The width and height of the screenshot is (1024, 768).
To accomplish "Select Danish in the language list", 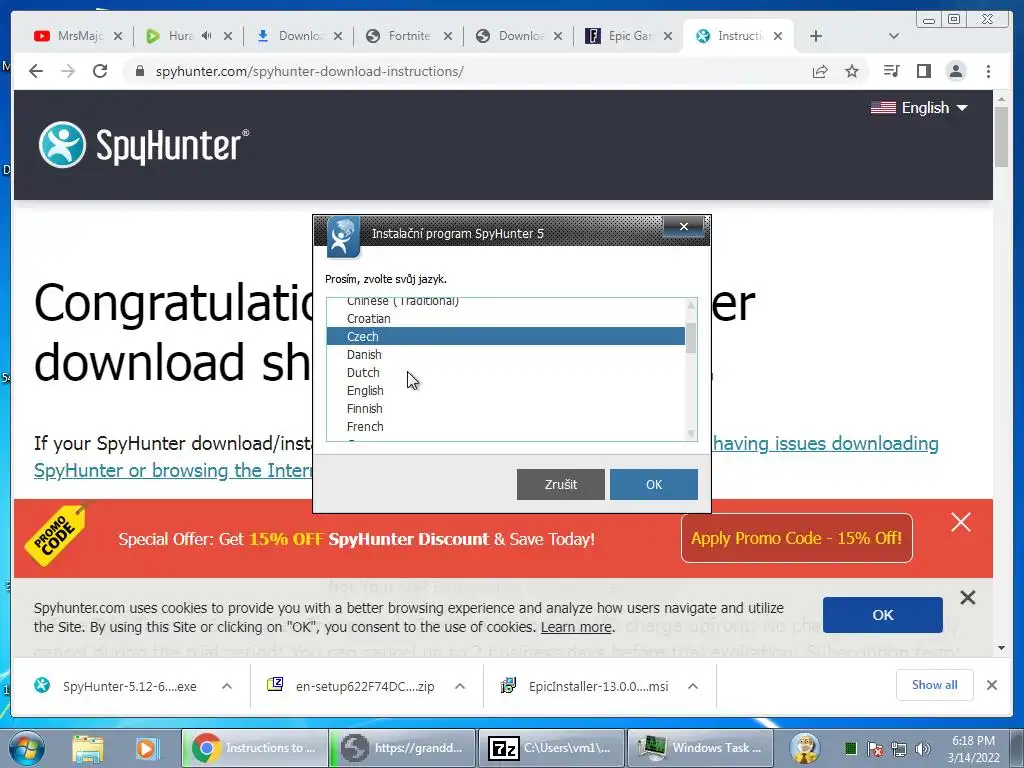I will (x=505, y=355).
